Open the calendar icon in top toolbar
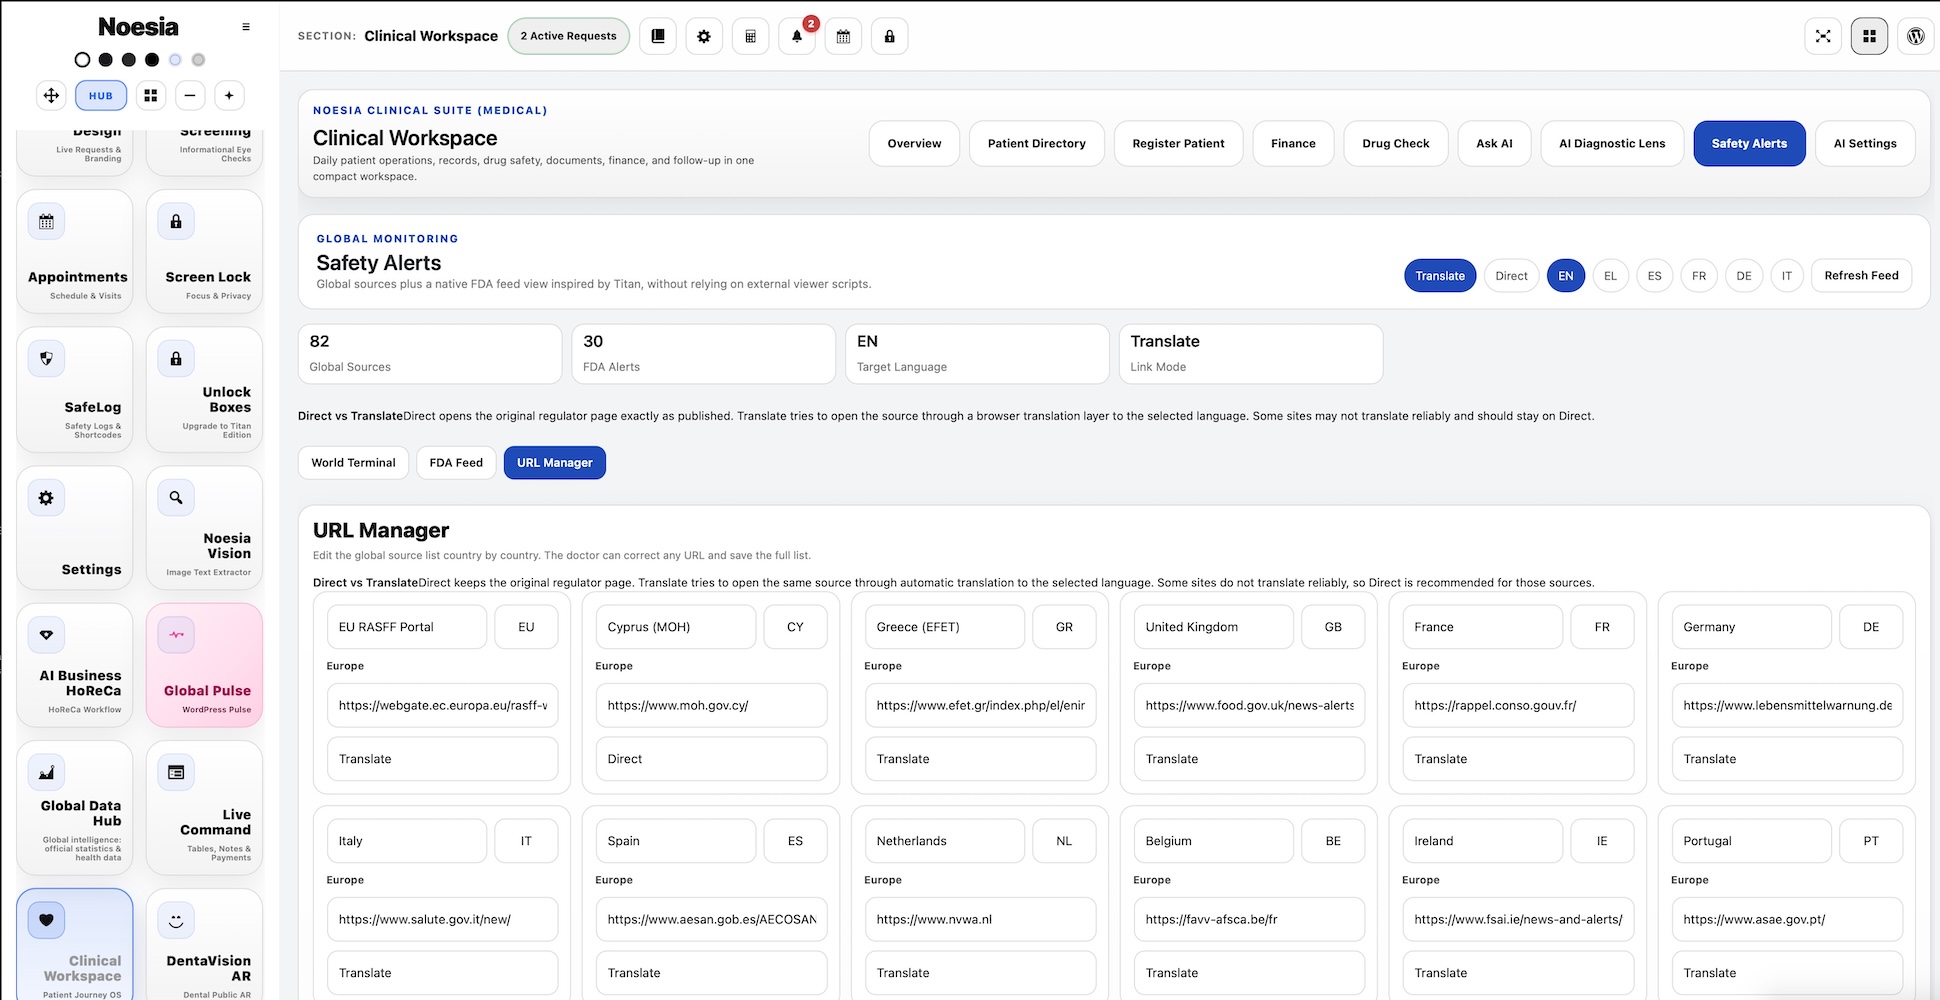 coord(843,36)
